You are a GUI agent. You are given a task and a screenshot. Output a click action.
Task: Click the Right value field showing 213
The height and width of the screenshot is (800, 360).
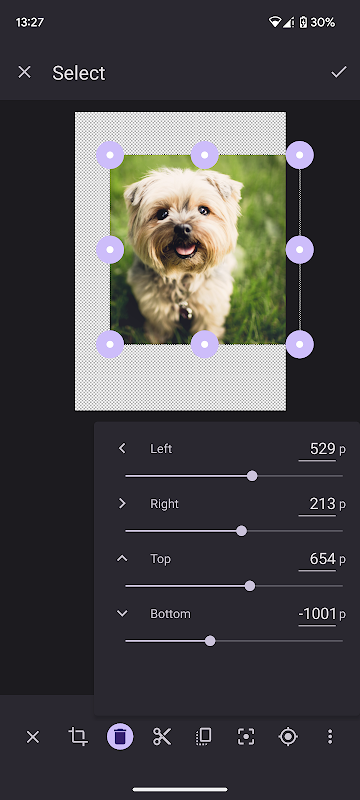tap(317, 505)
